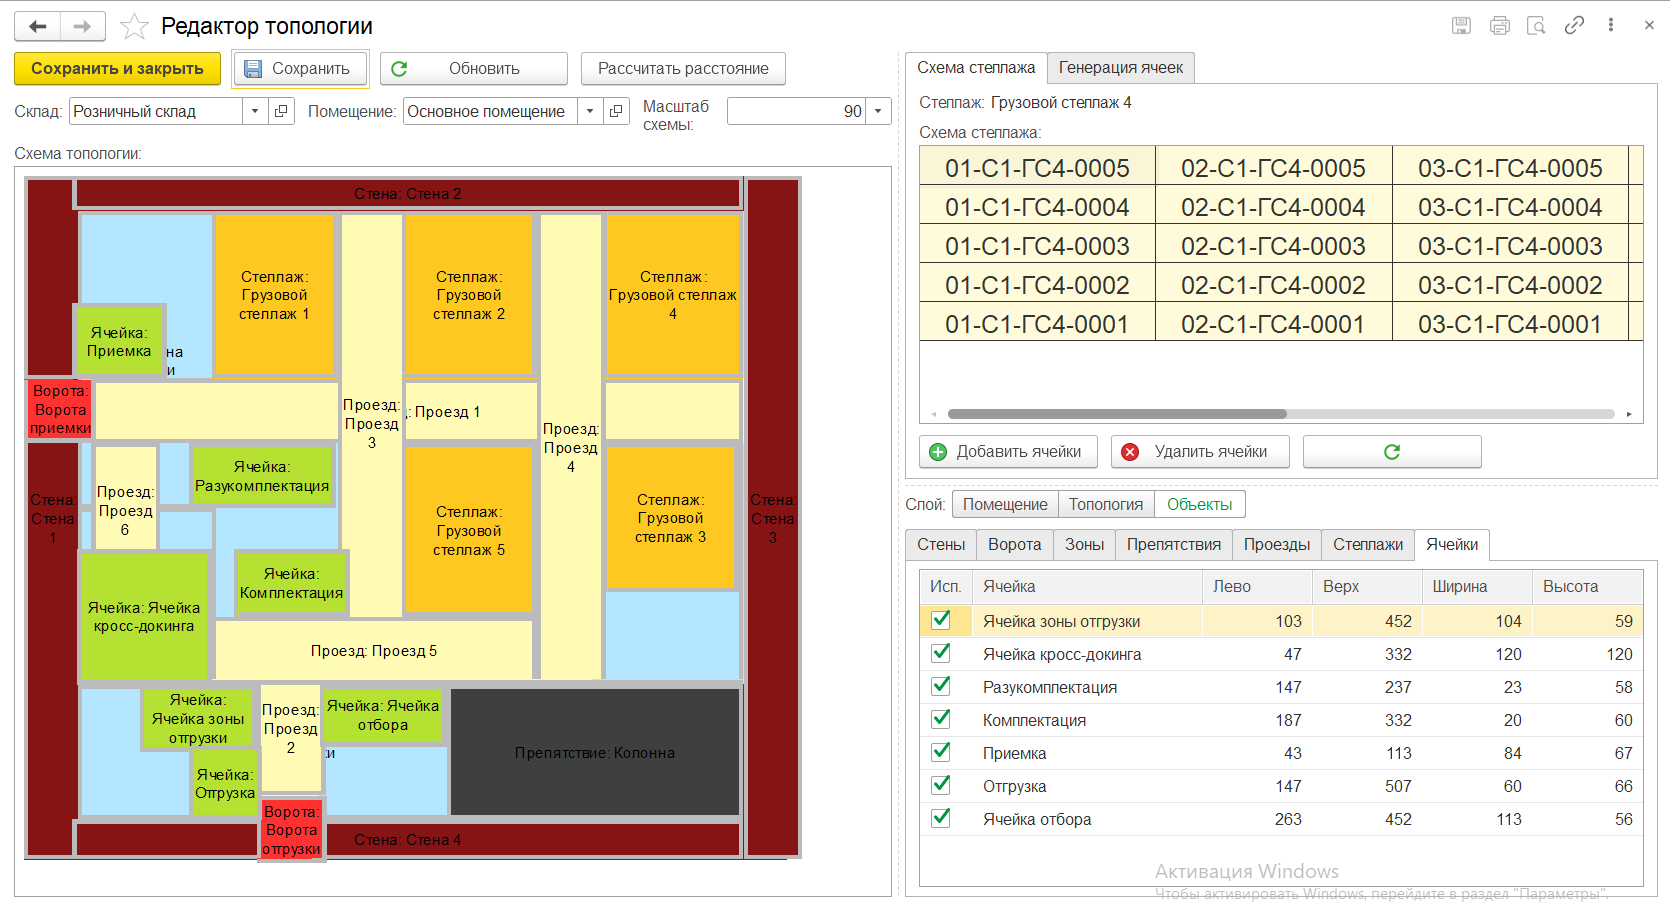Toggle the Разукомплектация row checkbox
1670x906 pixels.
[941, 686]
